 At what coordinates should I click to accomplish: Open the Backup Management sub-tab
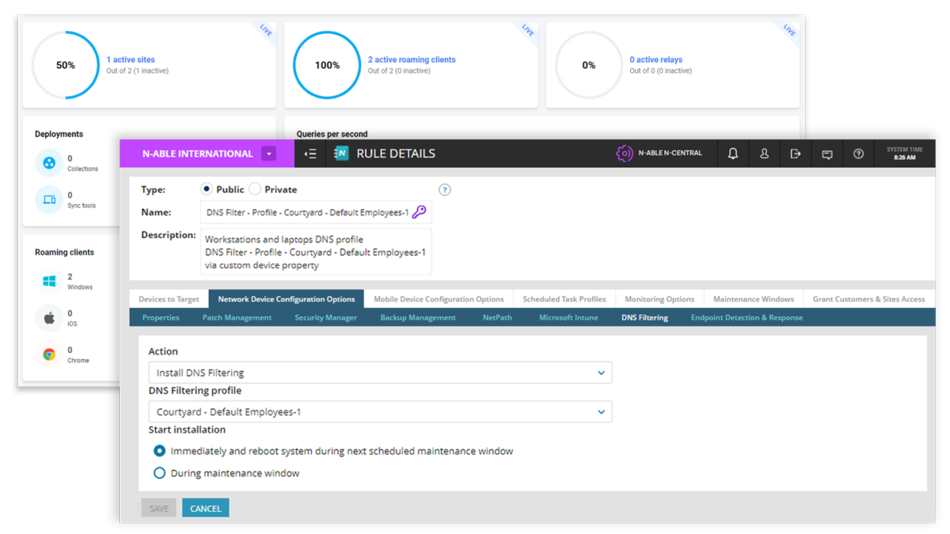coord(418,318)
